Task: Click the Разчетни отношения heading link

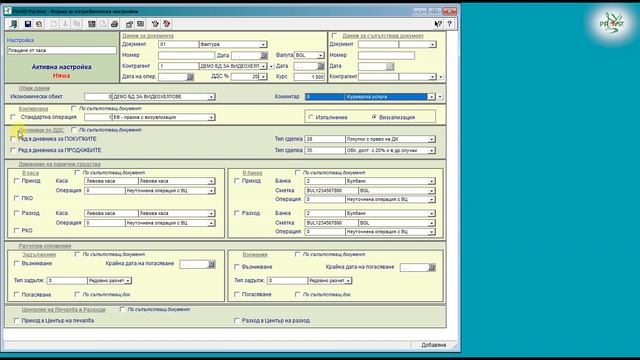Action: coord(45,246)
